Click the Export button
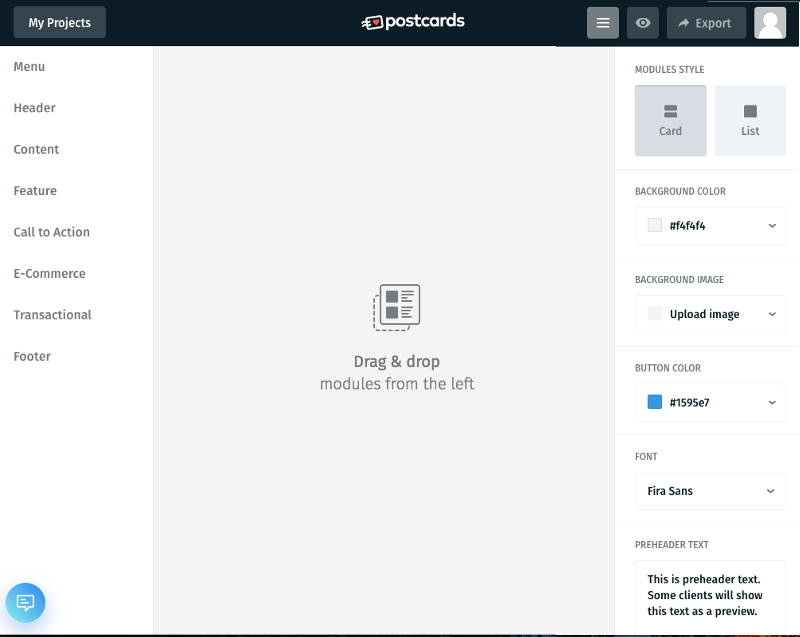 705,23
